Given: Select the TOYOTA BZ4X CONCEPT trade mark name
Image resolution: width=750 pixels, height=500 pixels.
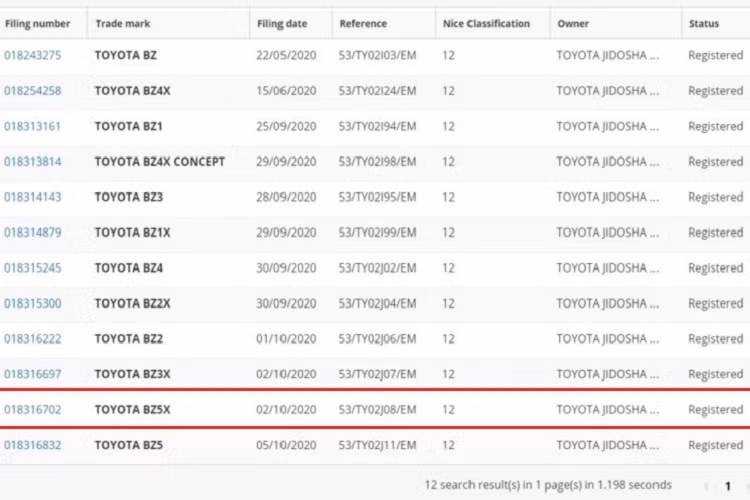Looking at the screenshot, I should (x=160, y=162).
